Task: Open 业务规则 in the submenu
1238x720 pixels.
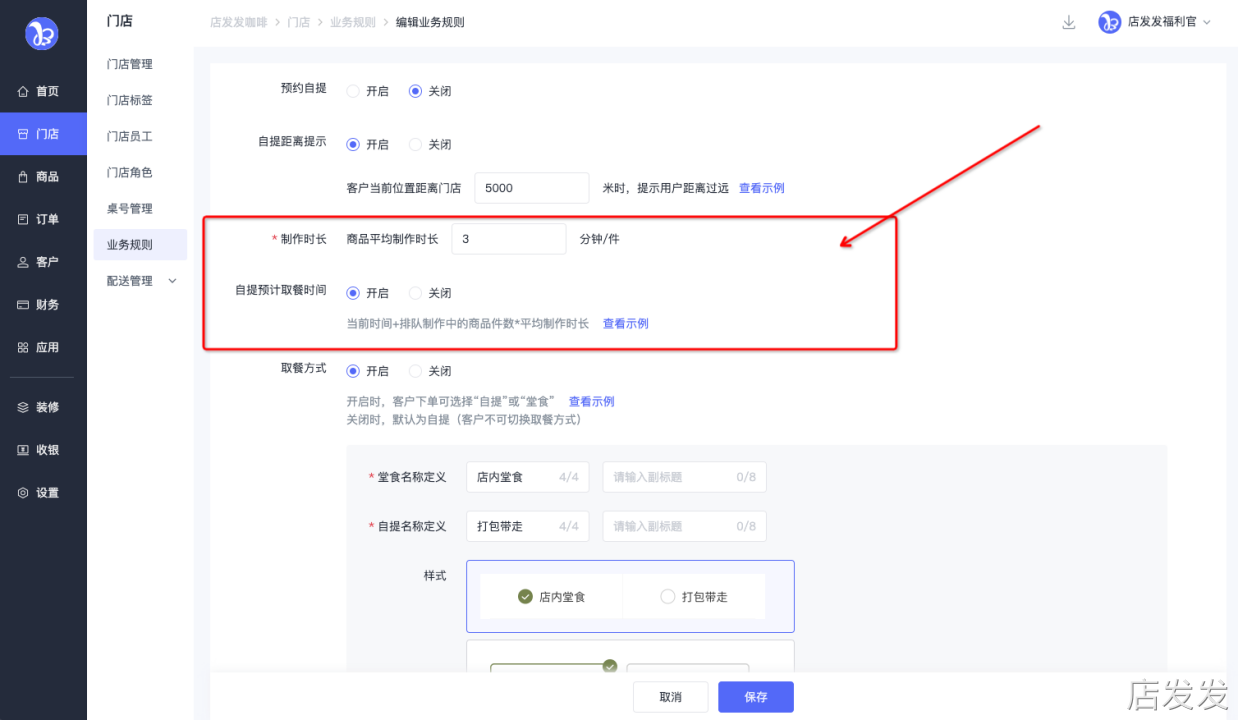Action: [140, 245]
